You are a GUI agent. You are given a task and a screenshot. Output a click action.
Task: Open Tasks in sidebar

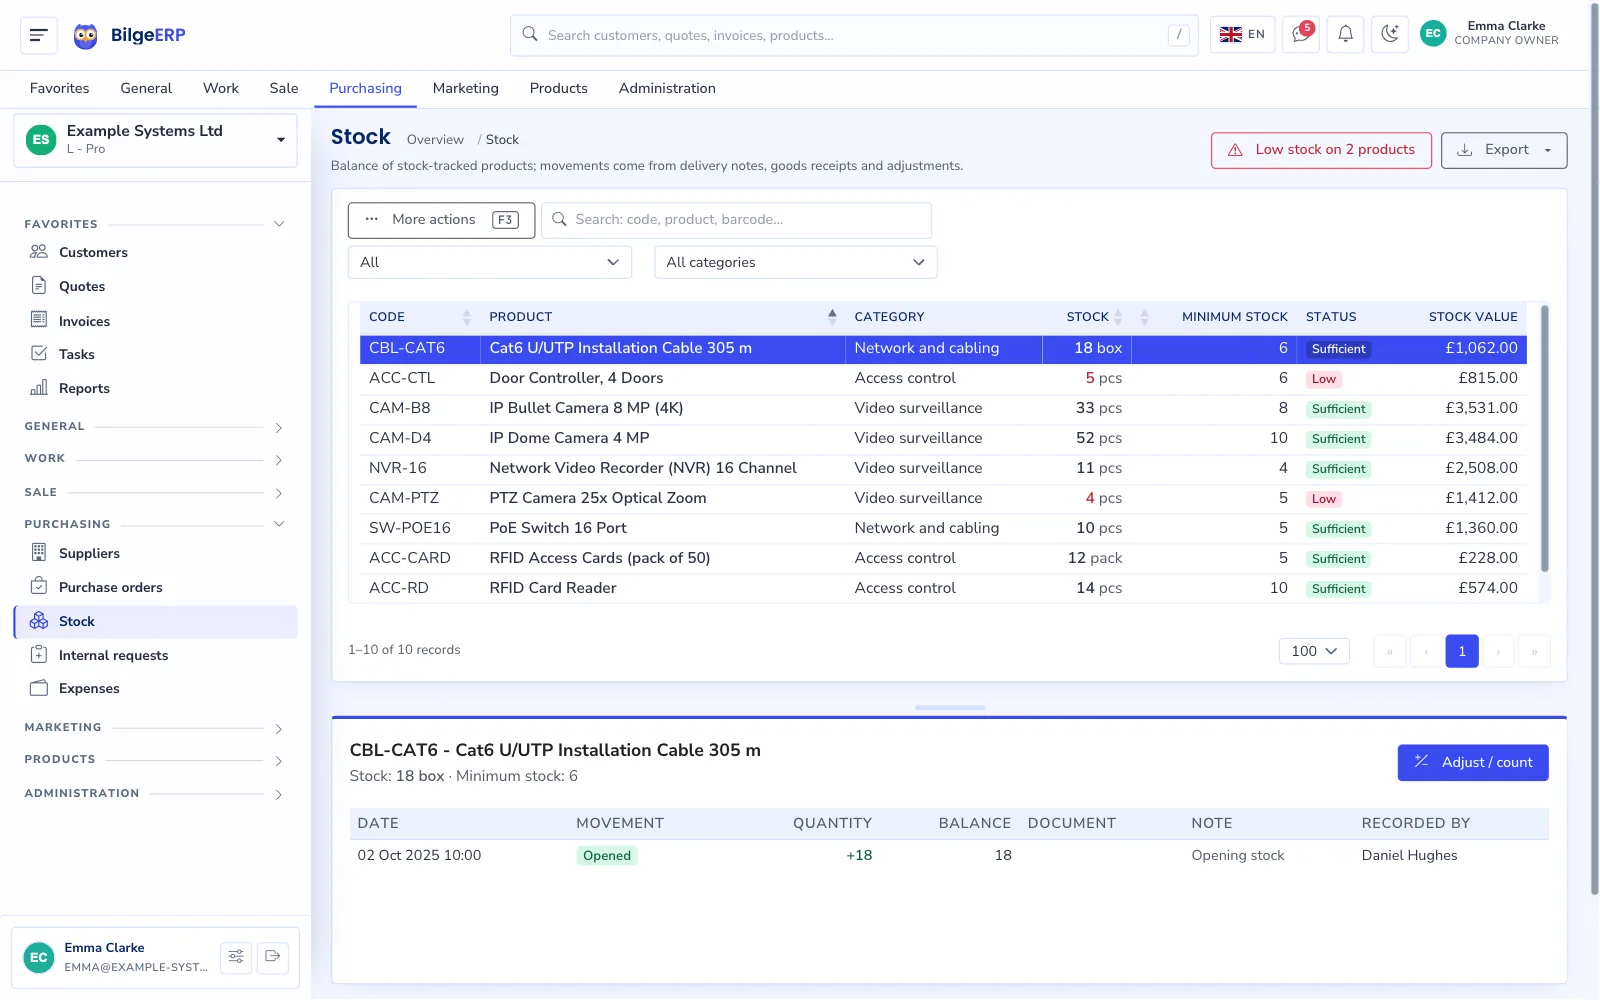tap(76, 355)
